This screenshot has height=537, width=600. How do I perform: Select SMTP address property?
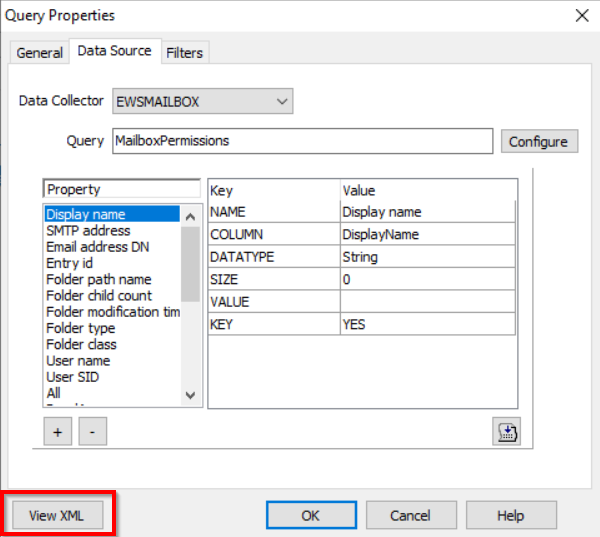point(112,231)
